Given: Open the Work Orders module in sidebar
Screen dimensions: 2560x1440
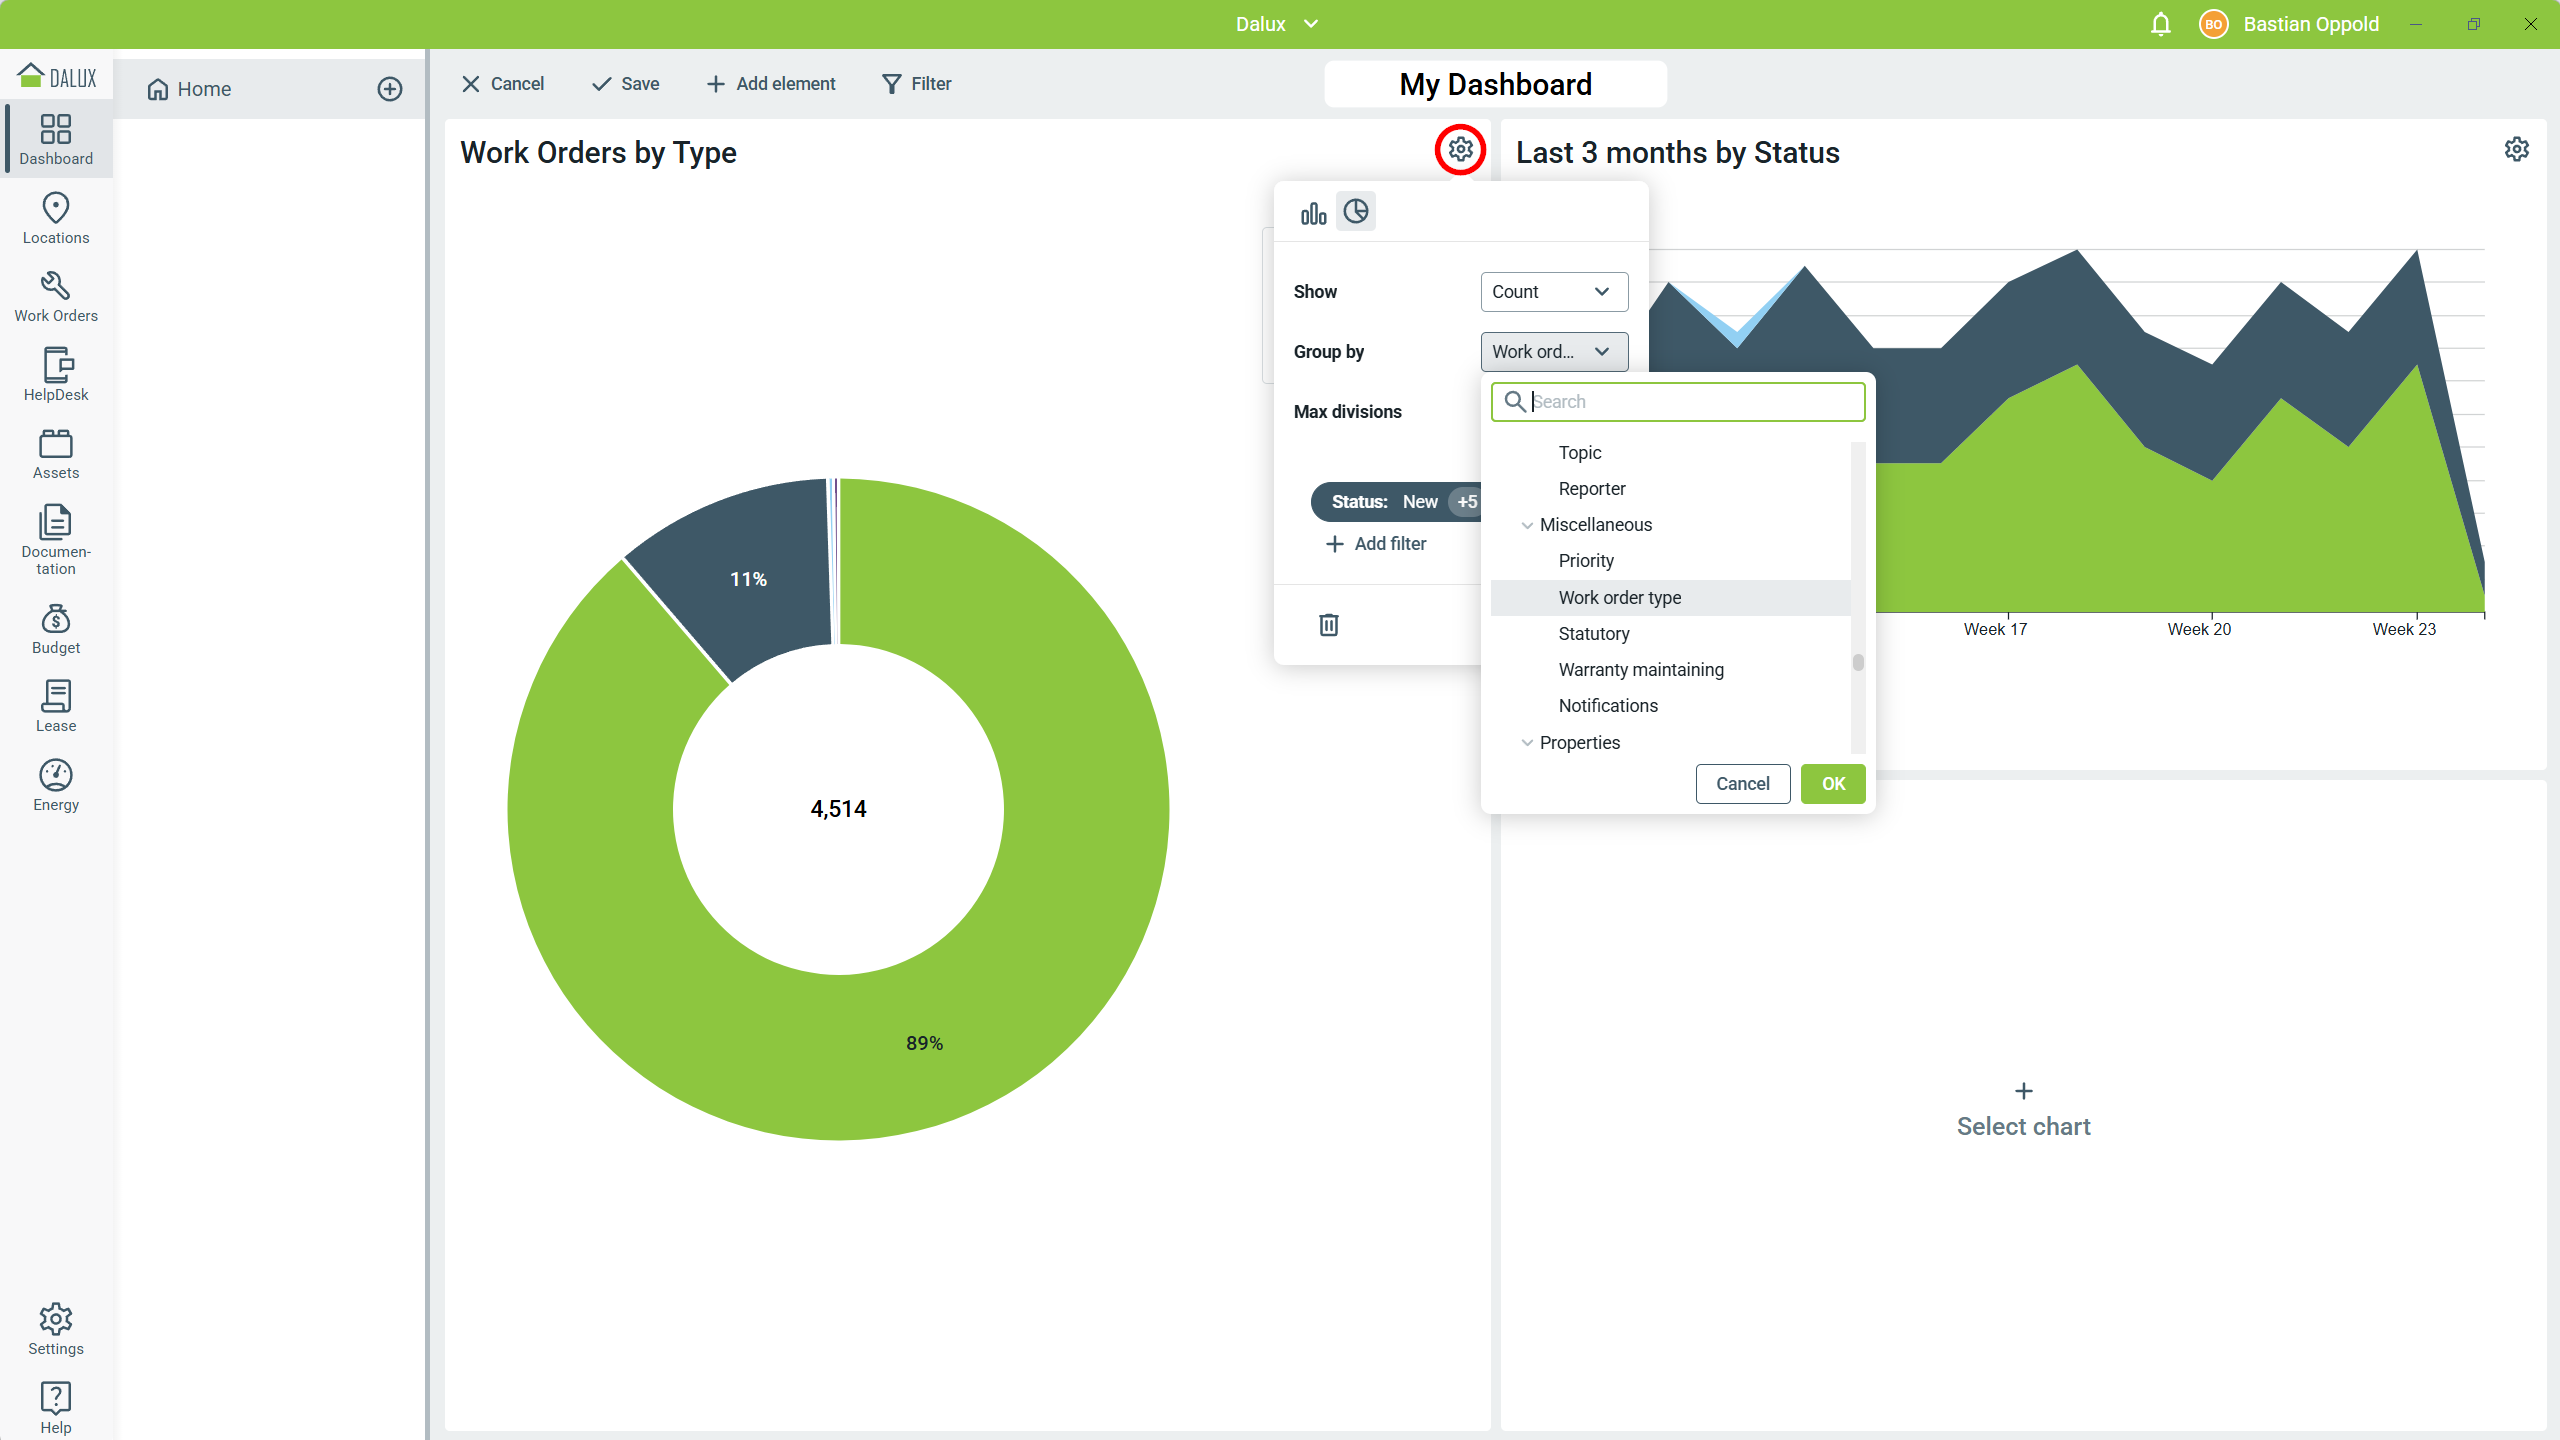Looking at the screenshot, I should pos(56,297).
